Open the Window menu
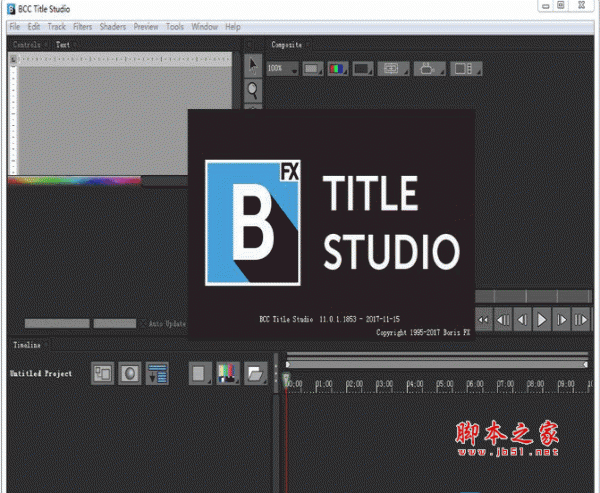Viewport: 600px width, 493px height. click(205, 27)
